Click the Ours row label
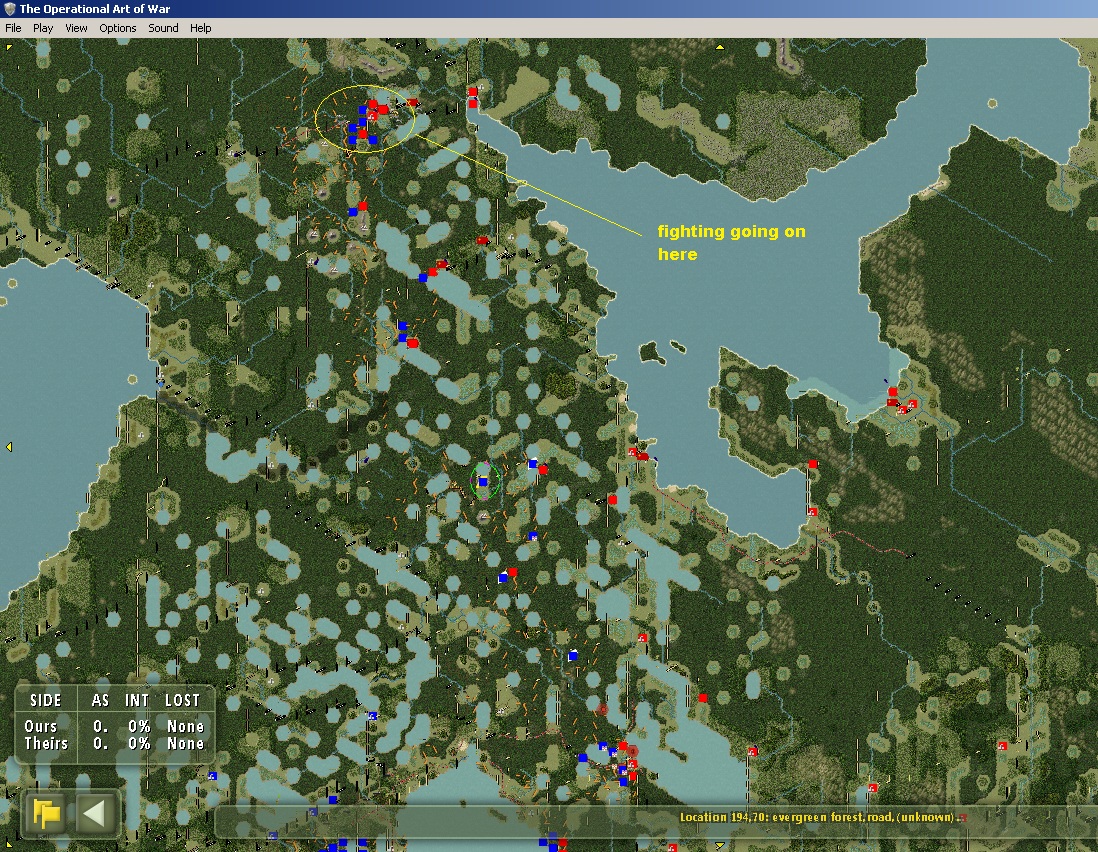1098x852 pixels. (41, 726)
